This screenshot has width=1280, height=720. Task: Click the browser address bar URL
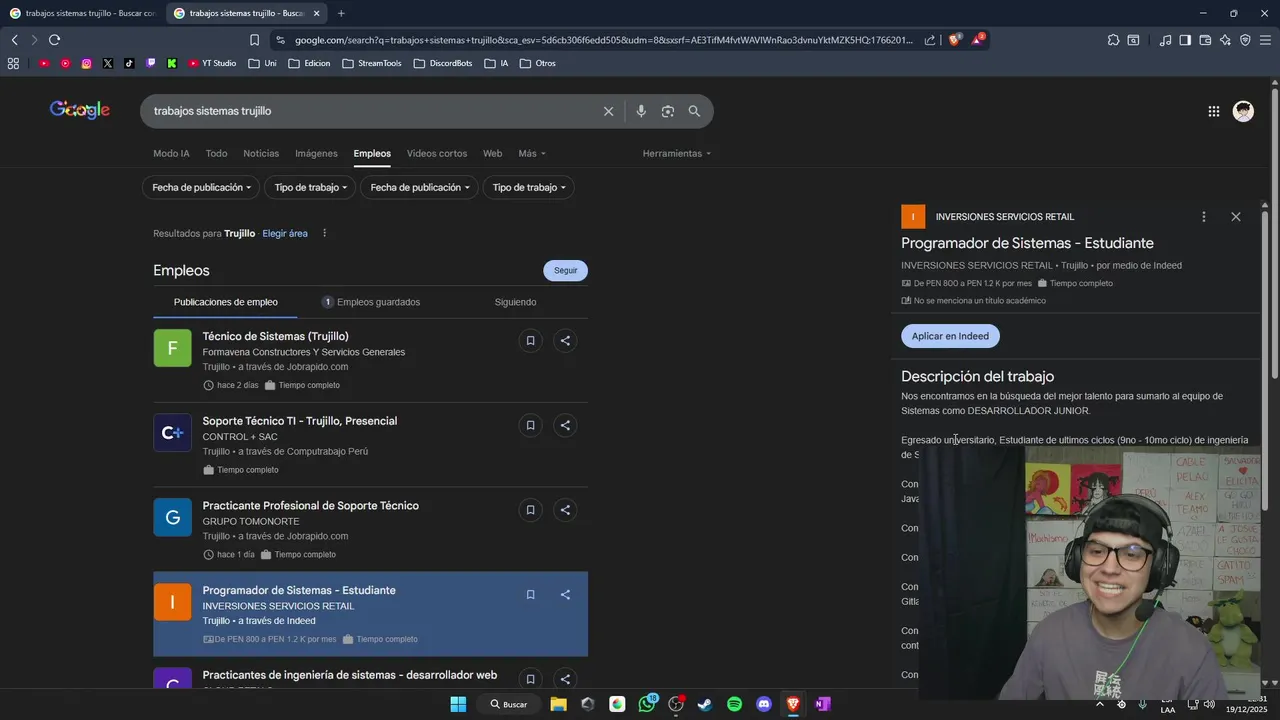click(604, 40)
